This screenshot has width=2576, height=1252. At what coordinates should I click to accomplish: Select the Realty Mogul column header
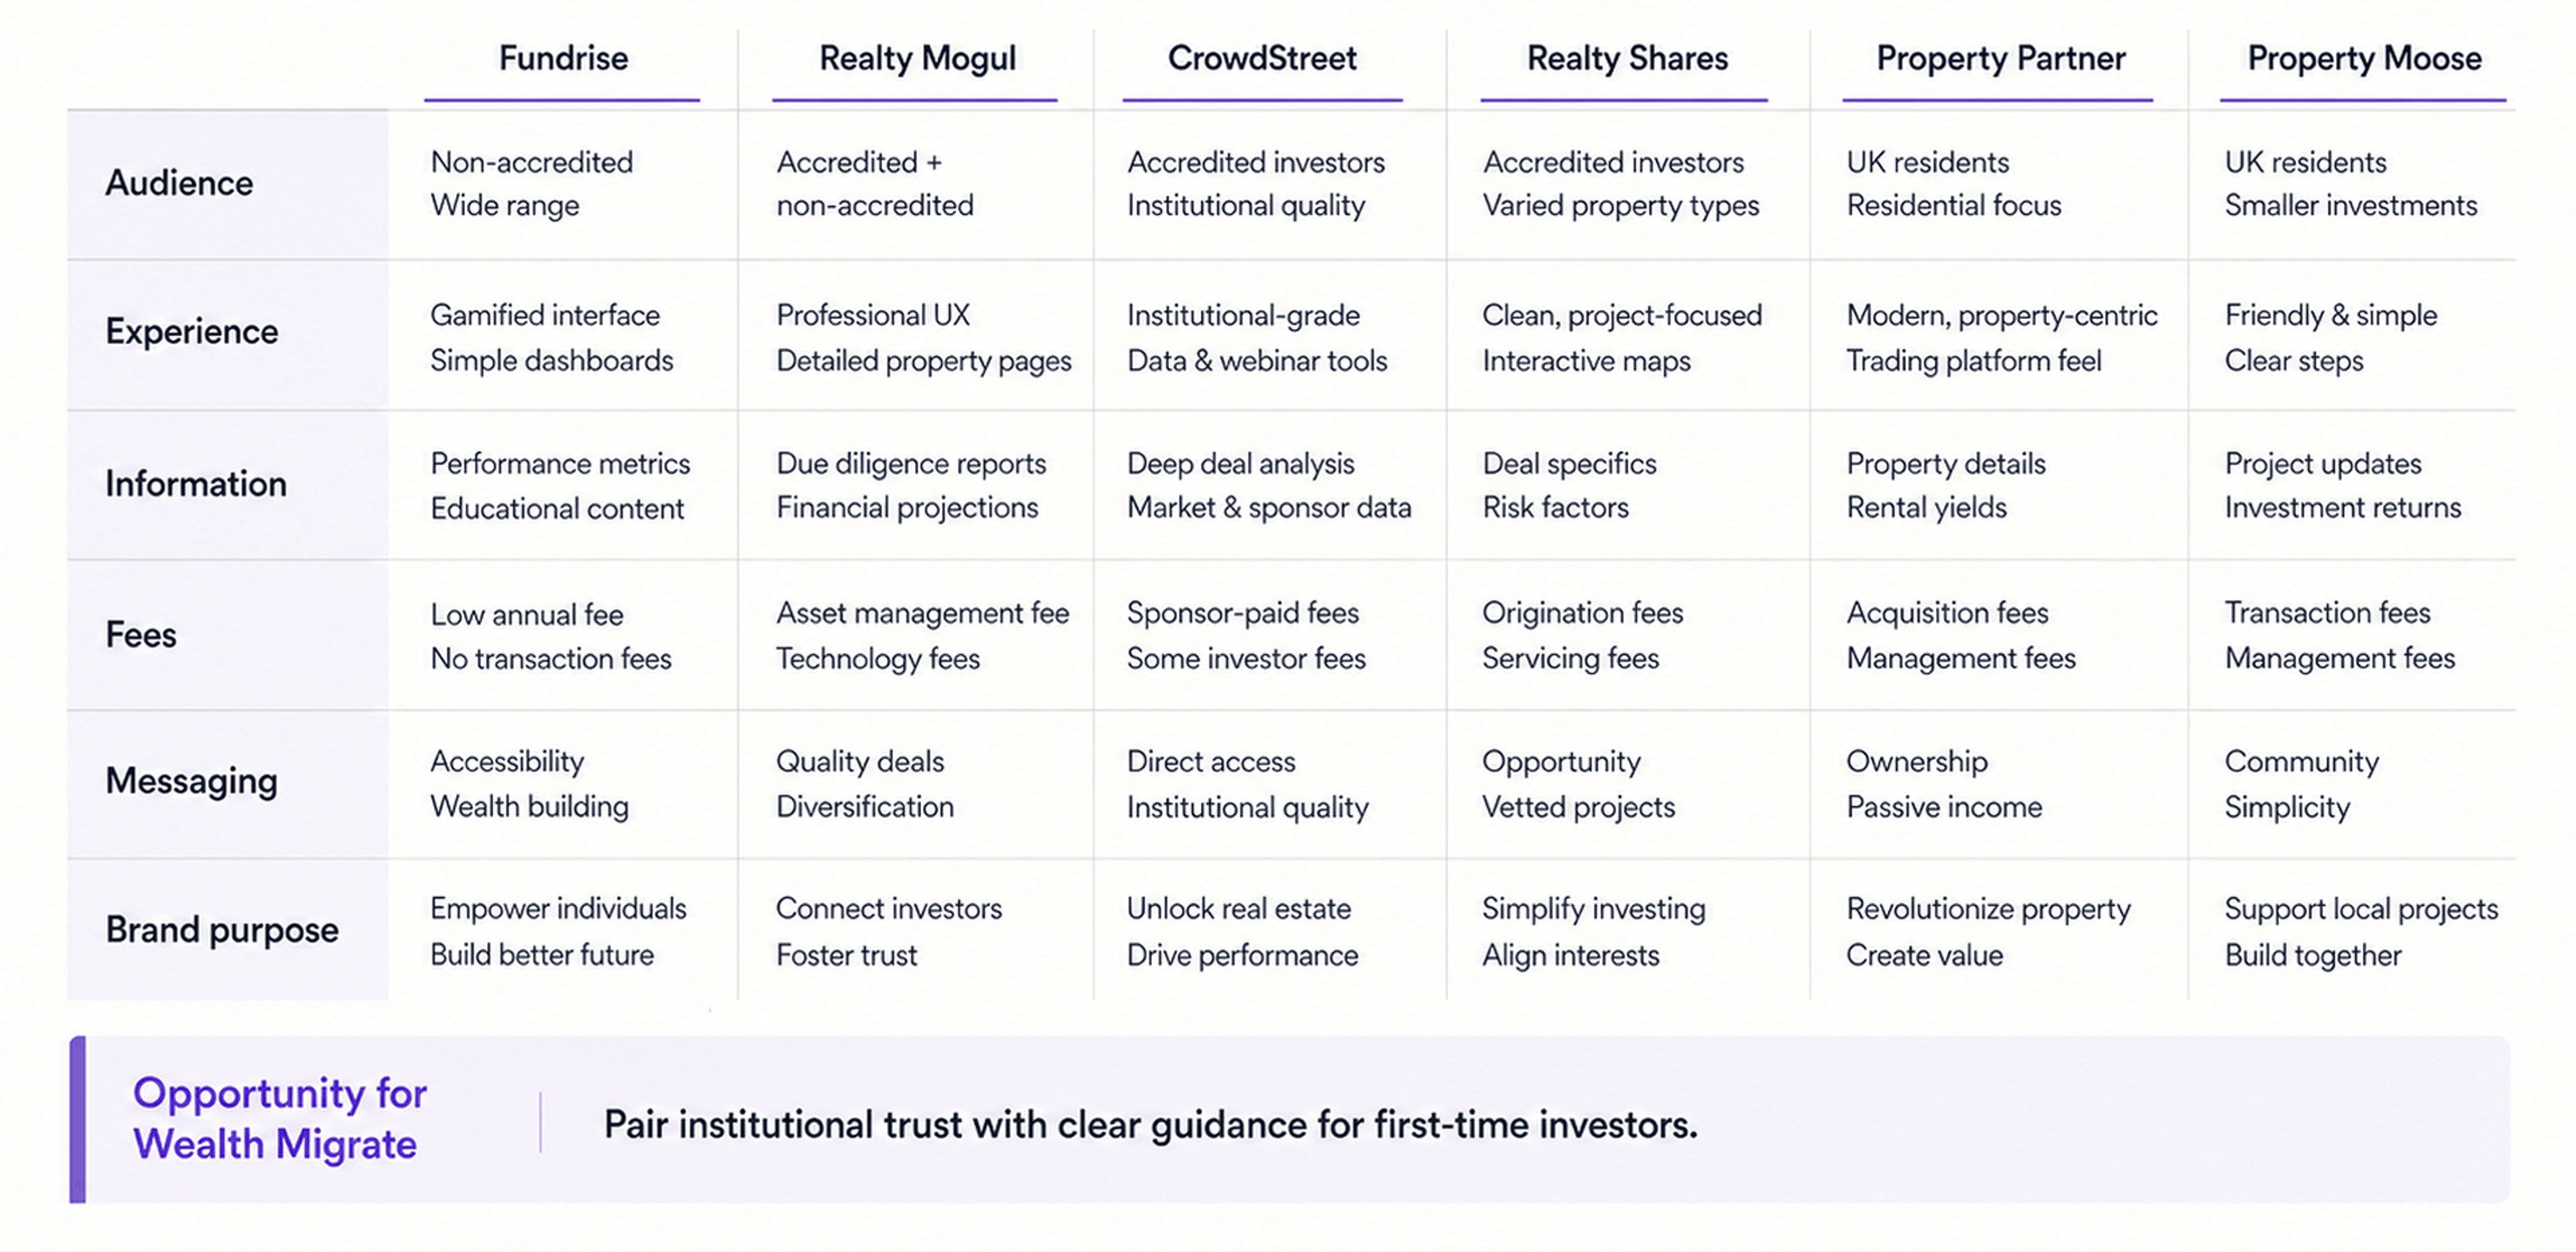(x=917, y=58)
